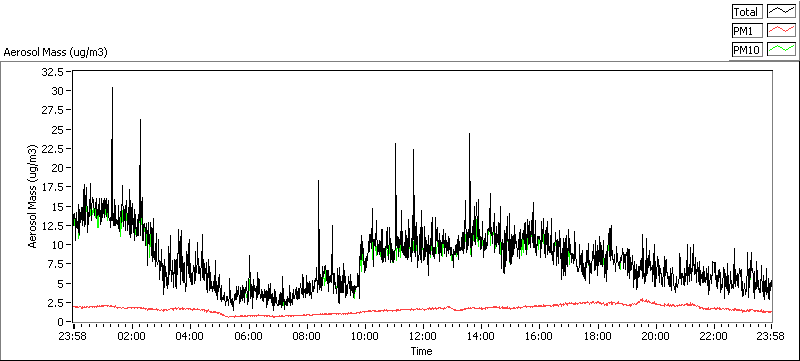The image size is (800, 361).
Task: Click the 08:00 time tick label
Action: point(307,337)
